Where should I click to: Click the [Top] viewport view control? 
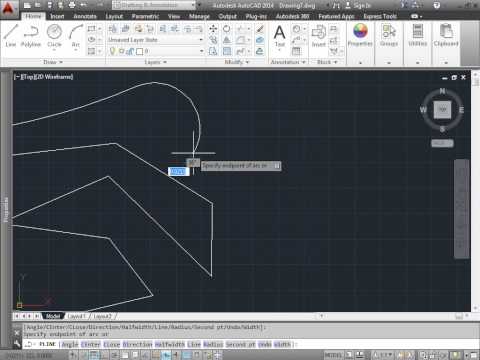(28, 77)
